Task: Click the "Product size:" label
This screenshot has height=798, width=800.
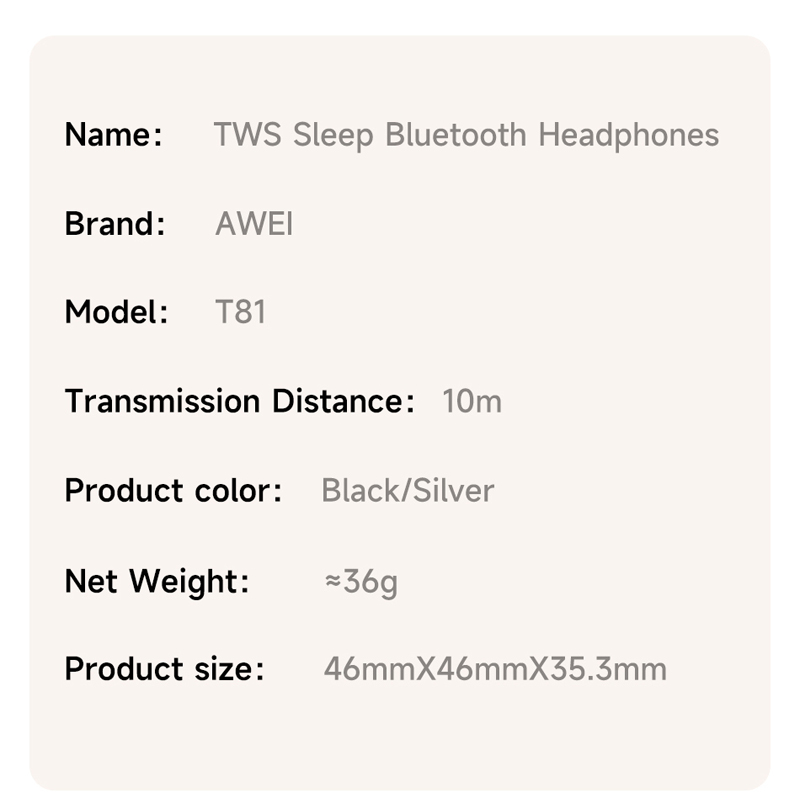Action: [x=164, y=670]
